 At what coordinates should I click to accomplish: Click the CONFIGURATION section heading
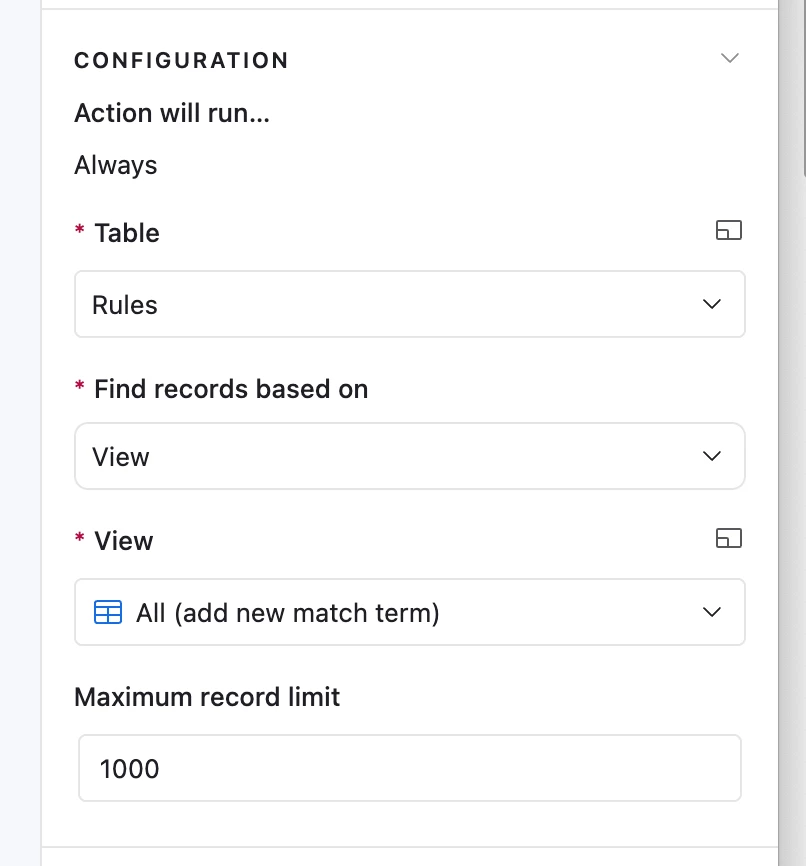181,60
